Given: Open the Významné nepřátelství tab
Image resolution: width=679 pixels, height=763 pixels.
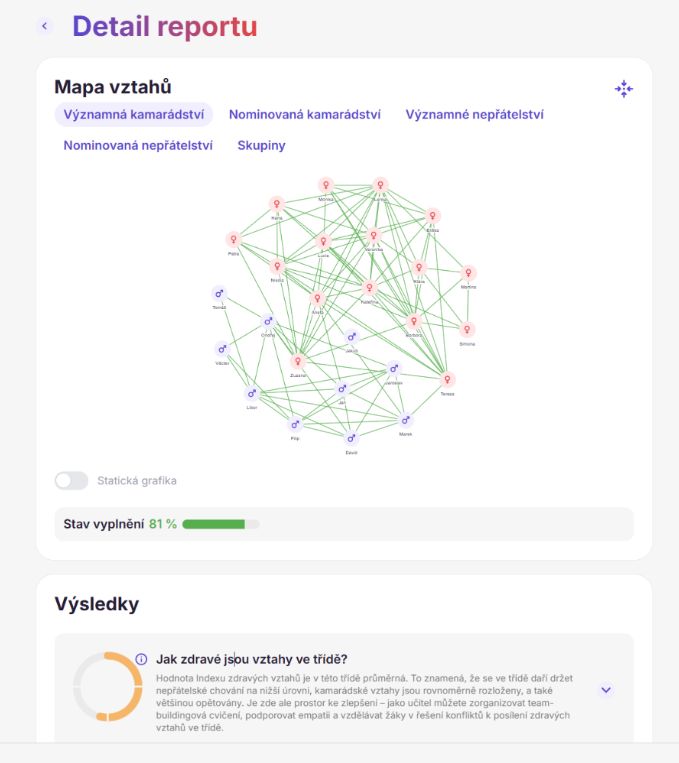Looking at the screenshot, I should click(475, 115).
